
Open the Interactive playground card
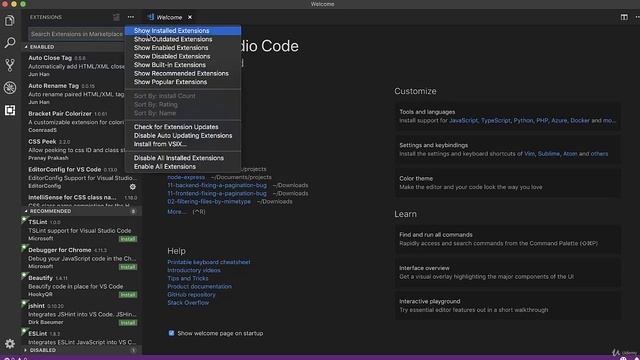click(508, 306)
